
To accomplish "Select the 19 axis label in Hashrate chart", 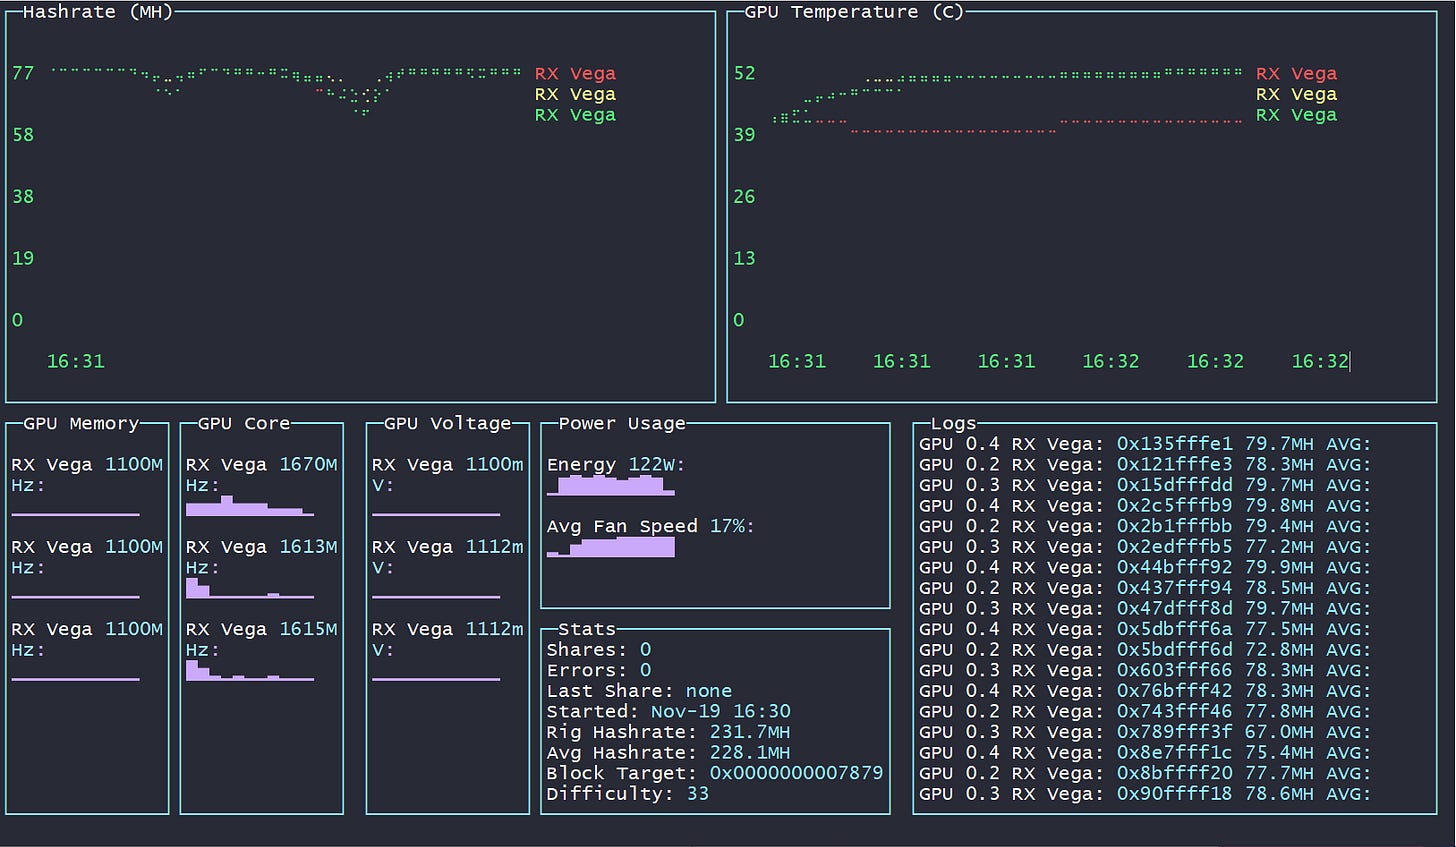I will (x=23, y=258).
